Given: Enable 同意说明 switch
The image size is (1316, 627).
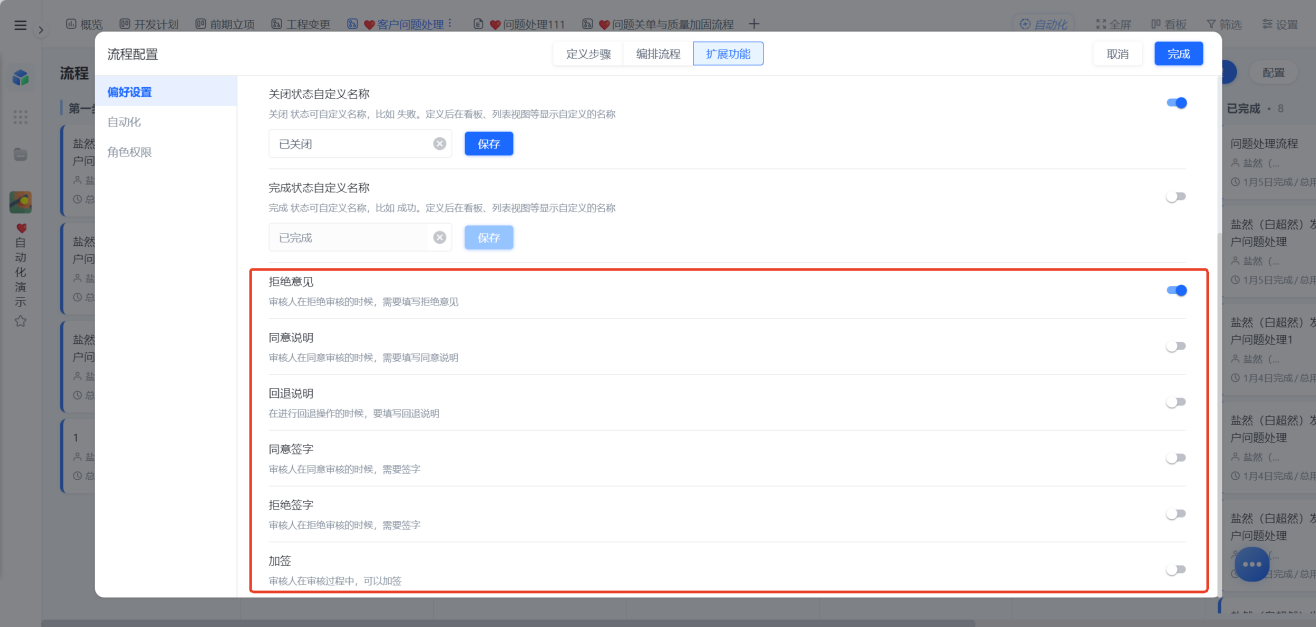Looking at the screenshot, I should 1176,347.
